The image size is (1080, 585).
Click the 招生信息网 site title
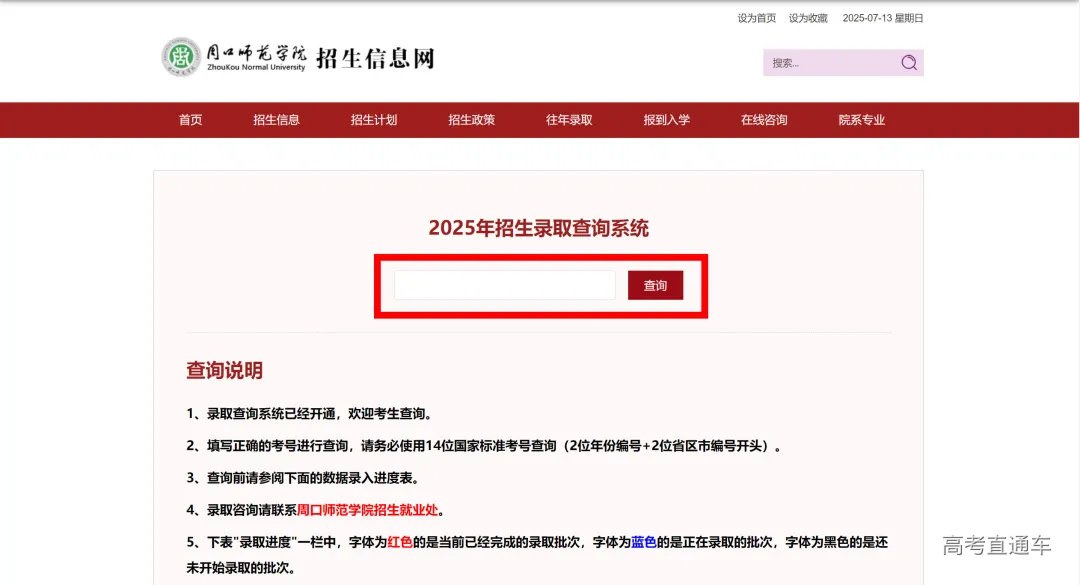click(374, 57)
